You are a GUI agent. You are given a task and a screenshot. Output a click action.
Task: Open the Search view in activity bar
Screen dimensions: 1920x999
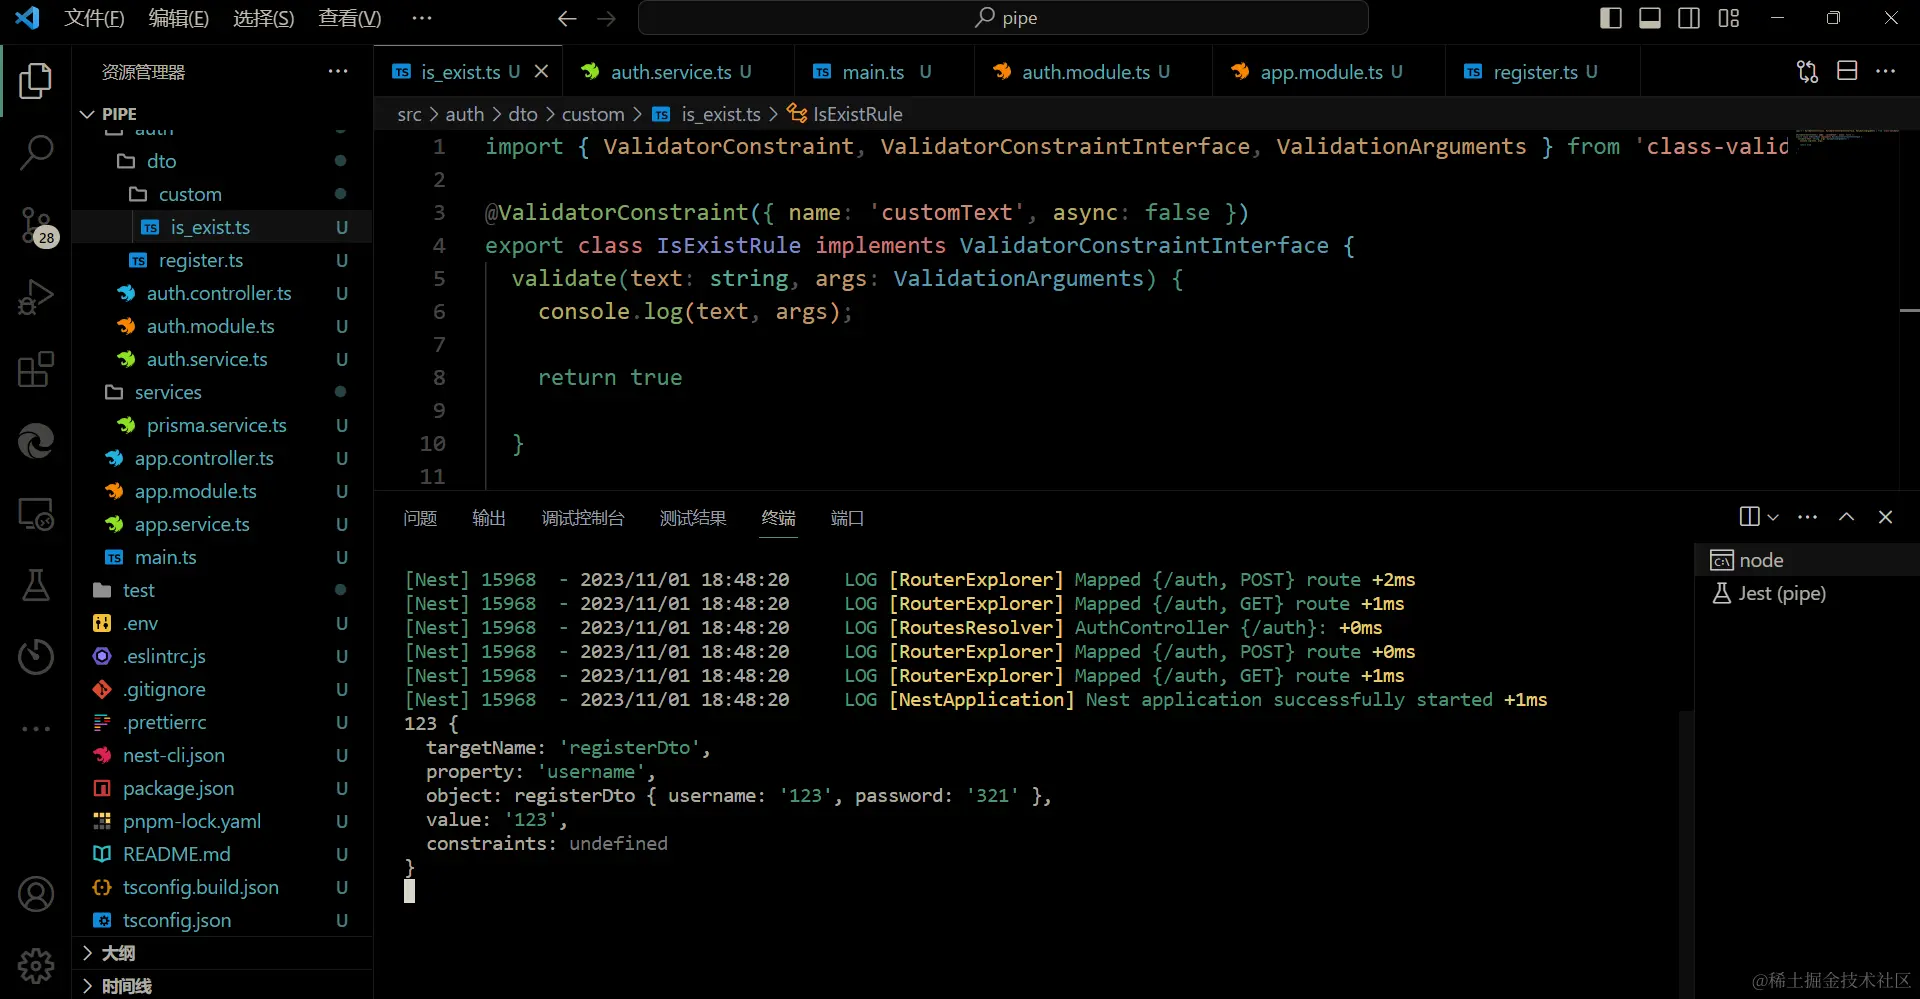36,153
